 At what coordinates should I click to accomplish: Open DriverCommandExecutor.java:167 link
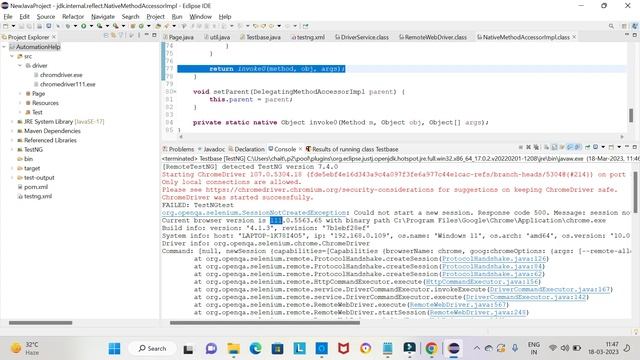pos(549,289)
